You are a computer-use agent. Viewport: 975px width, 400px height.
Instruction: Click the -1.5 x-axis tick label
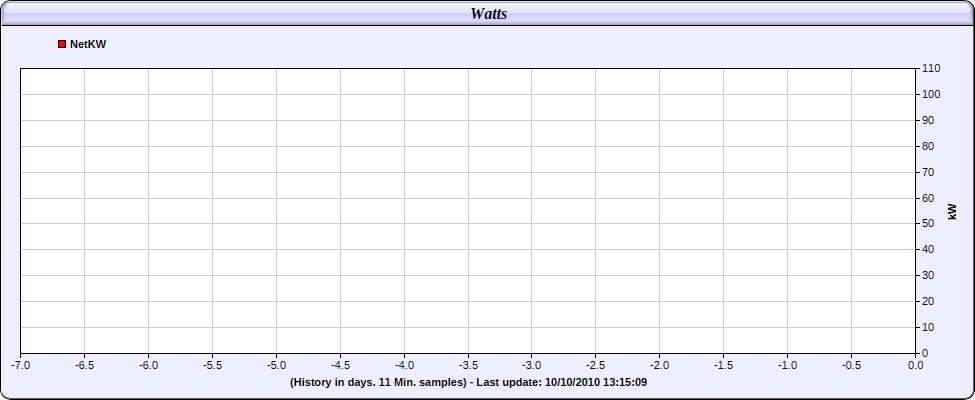tap(724, 365)
